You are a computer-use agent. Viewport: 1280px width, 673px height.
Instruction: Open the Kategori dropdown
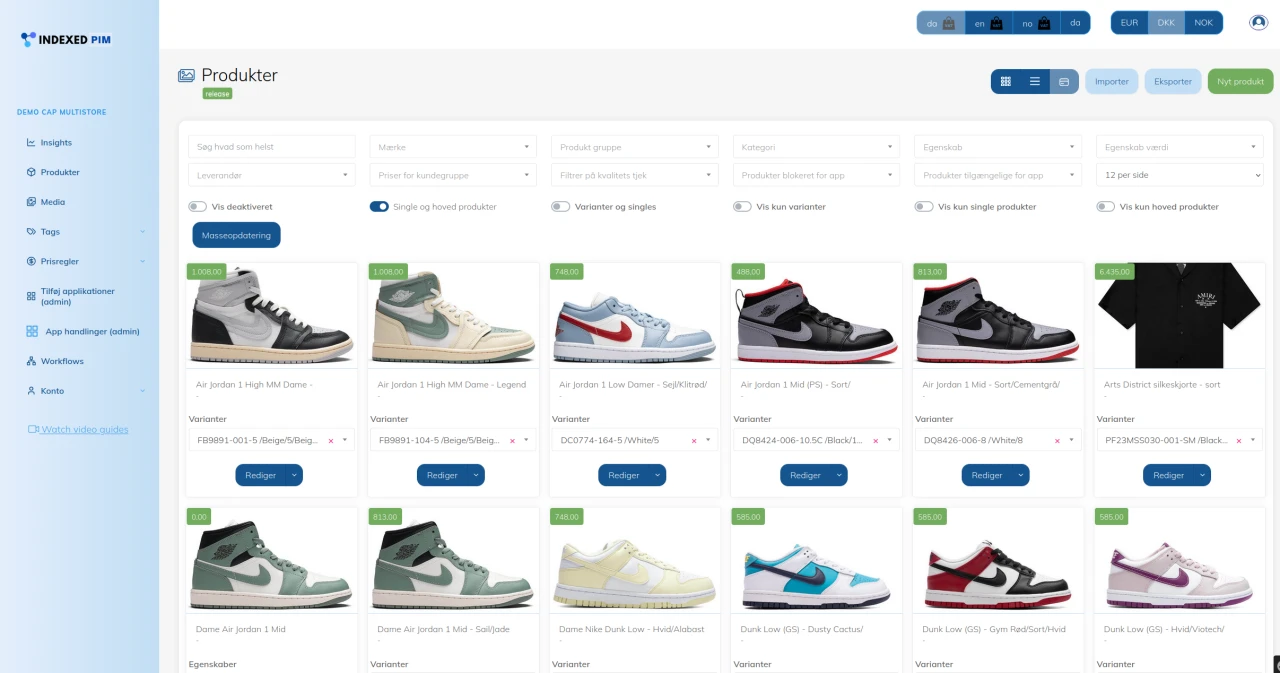pyautogui.click(x=816, y=147)
